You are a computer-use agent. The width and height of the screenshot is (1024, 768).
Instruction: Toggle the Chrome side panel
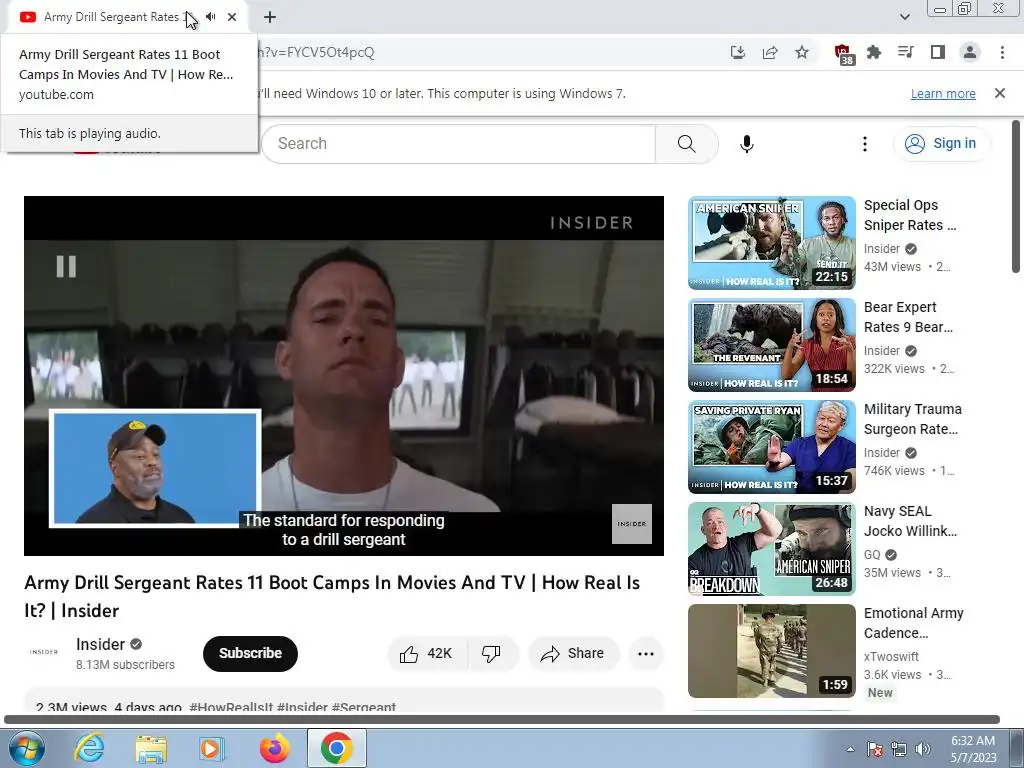click(938, 52)
